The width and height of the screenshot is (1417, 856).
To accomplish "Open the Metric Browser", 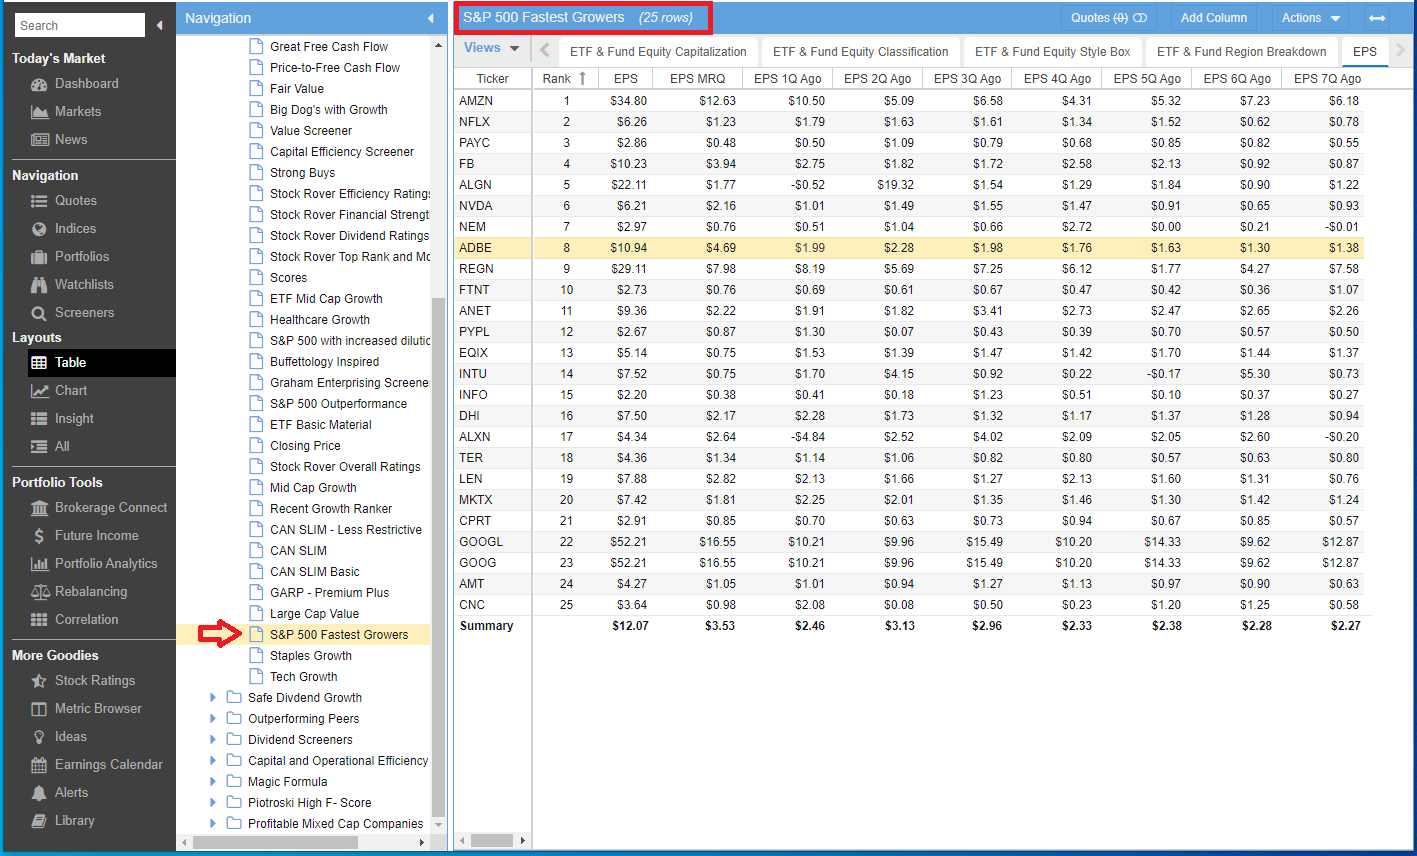I will point(86,709).
